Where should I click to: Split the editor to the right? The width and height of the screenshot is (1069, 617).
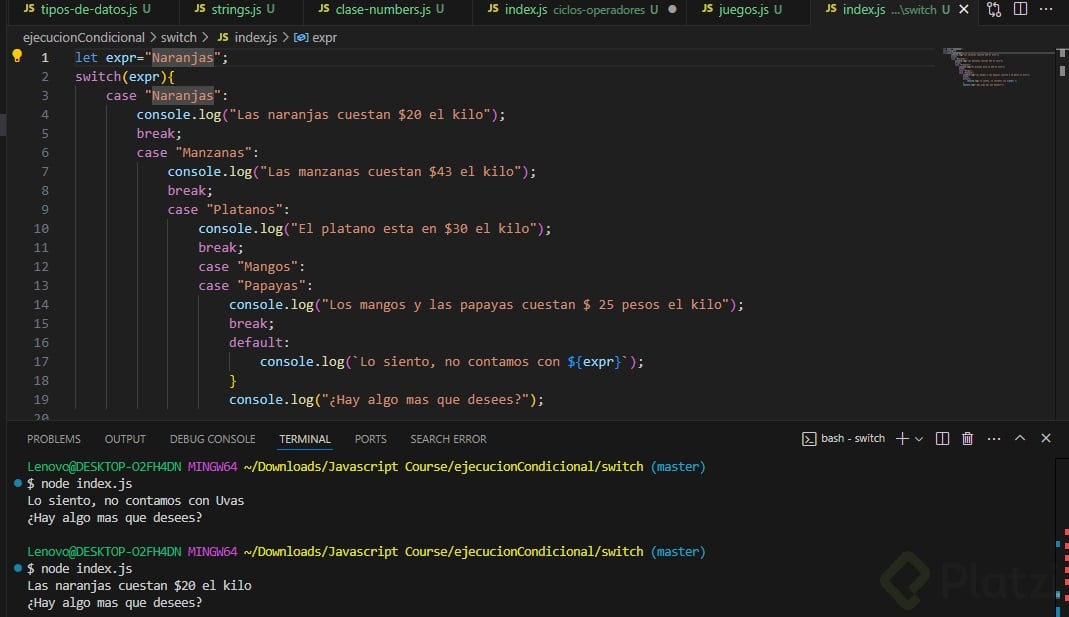click(x=1021, y=9)
